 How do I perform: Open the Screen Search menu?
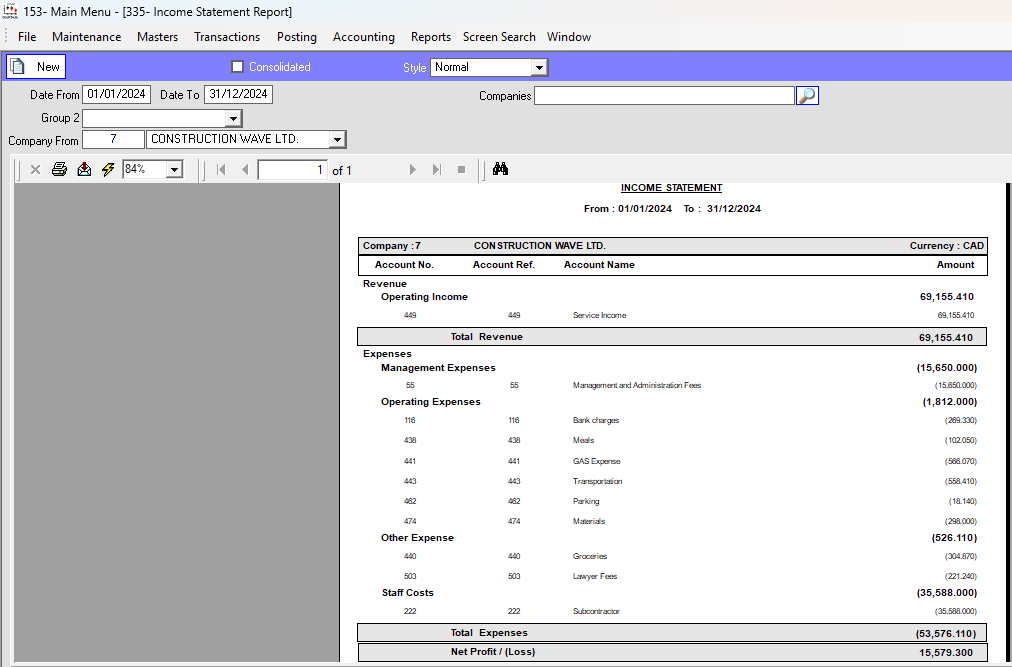pos(499,37)
